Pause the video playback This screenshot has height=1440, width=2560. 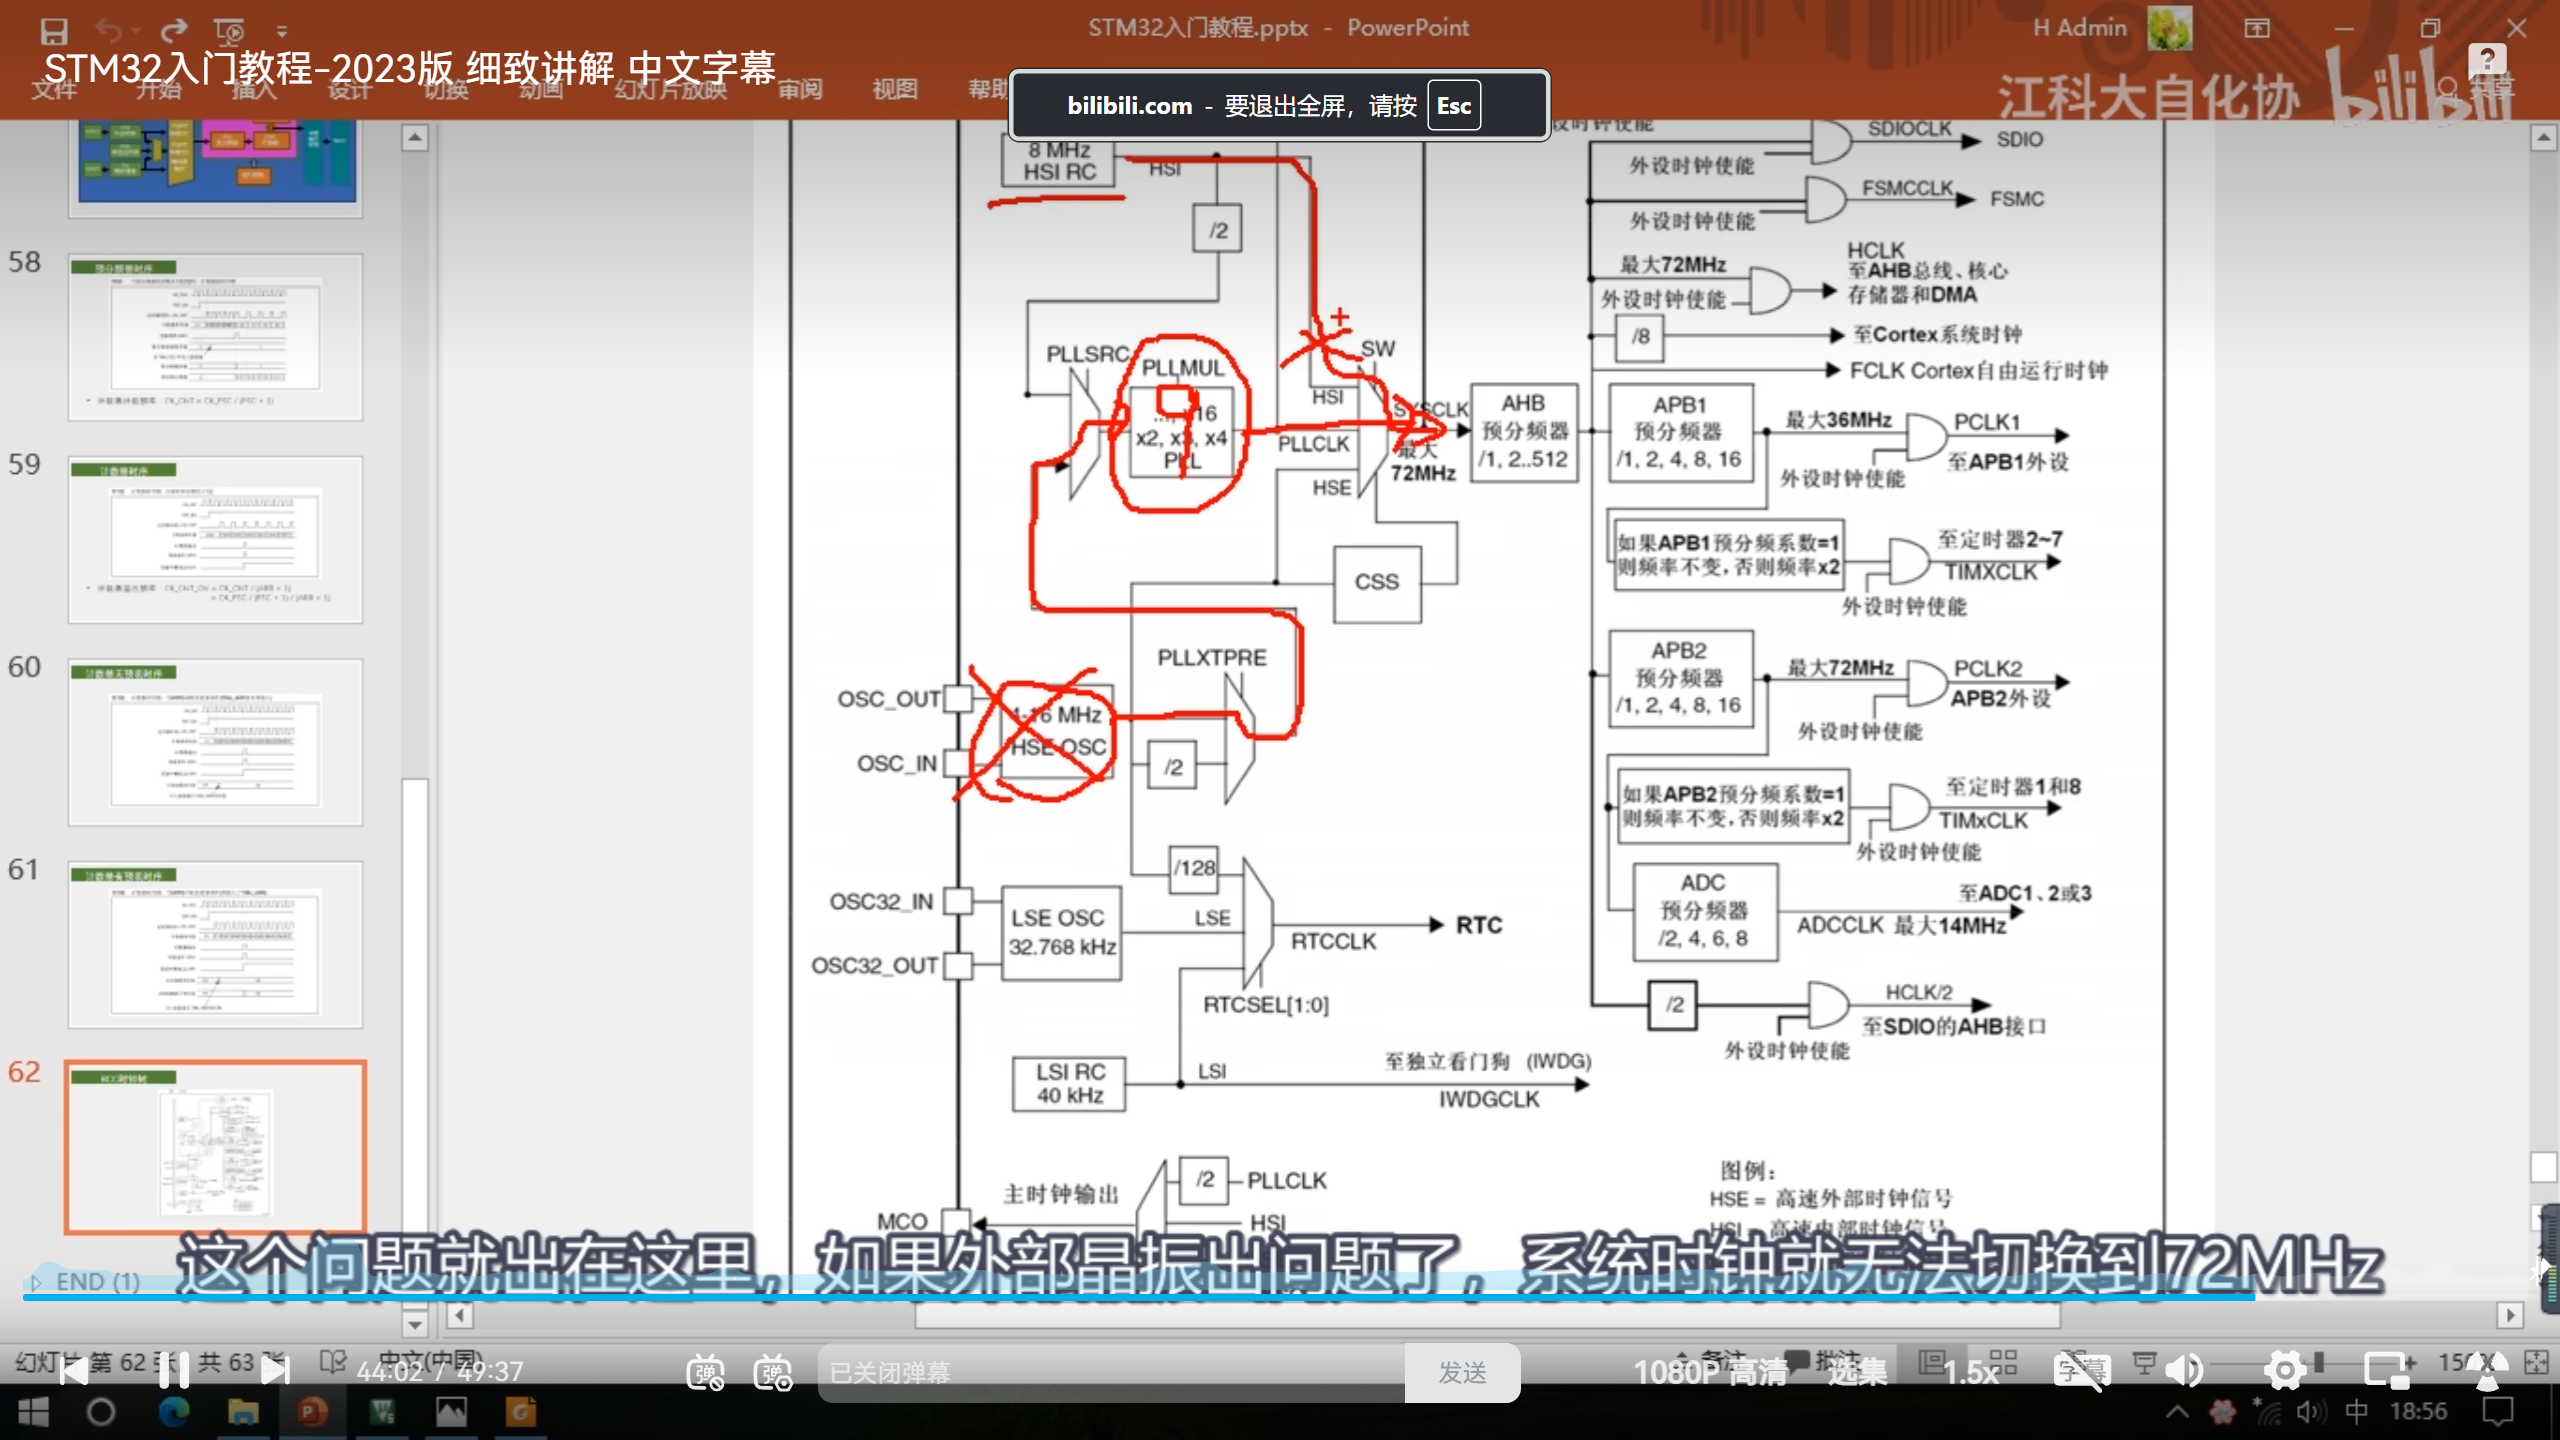(174, 1371)
